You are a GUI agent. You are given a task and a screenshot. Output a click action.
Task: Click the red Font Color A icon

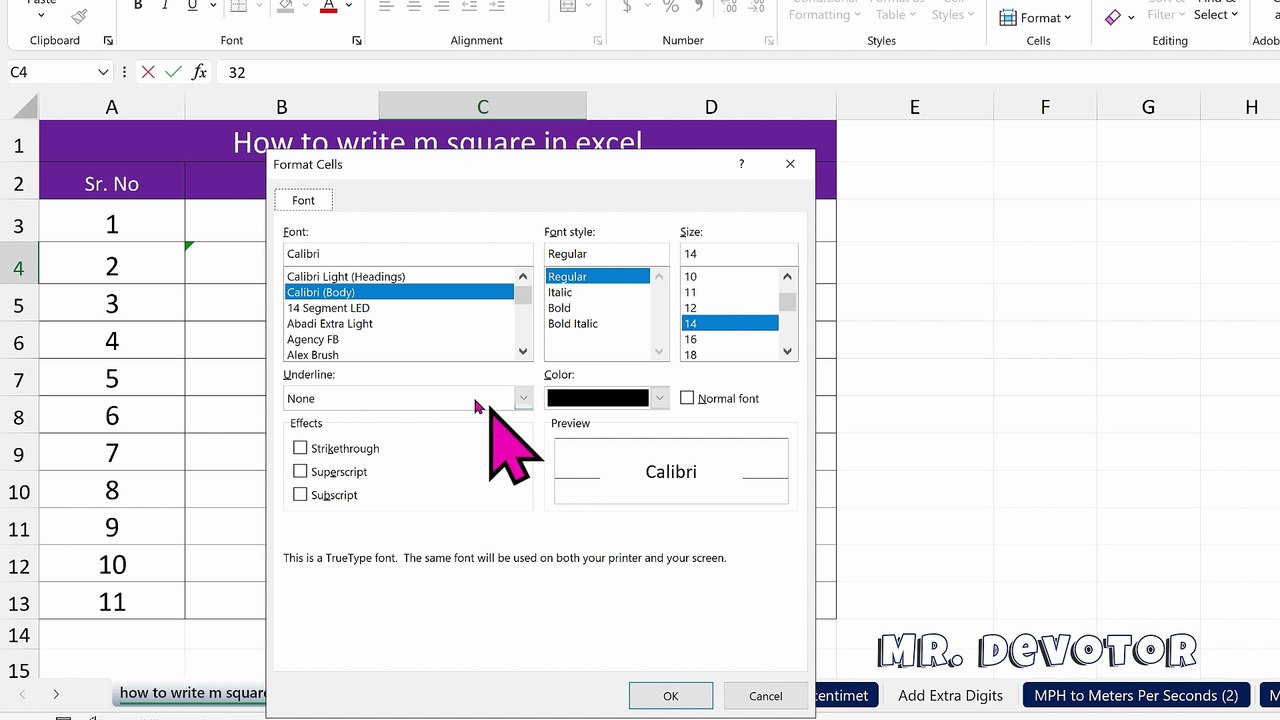tap(328, 6)
